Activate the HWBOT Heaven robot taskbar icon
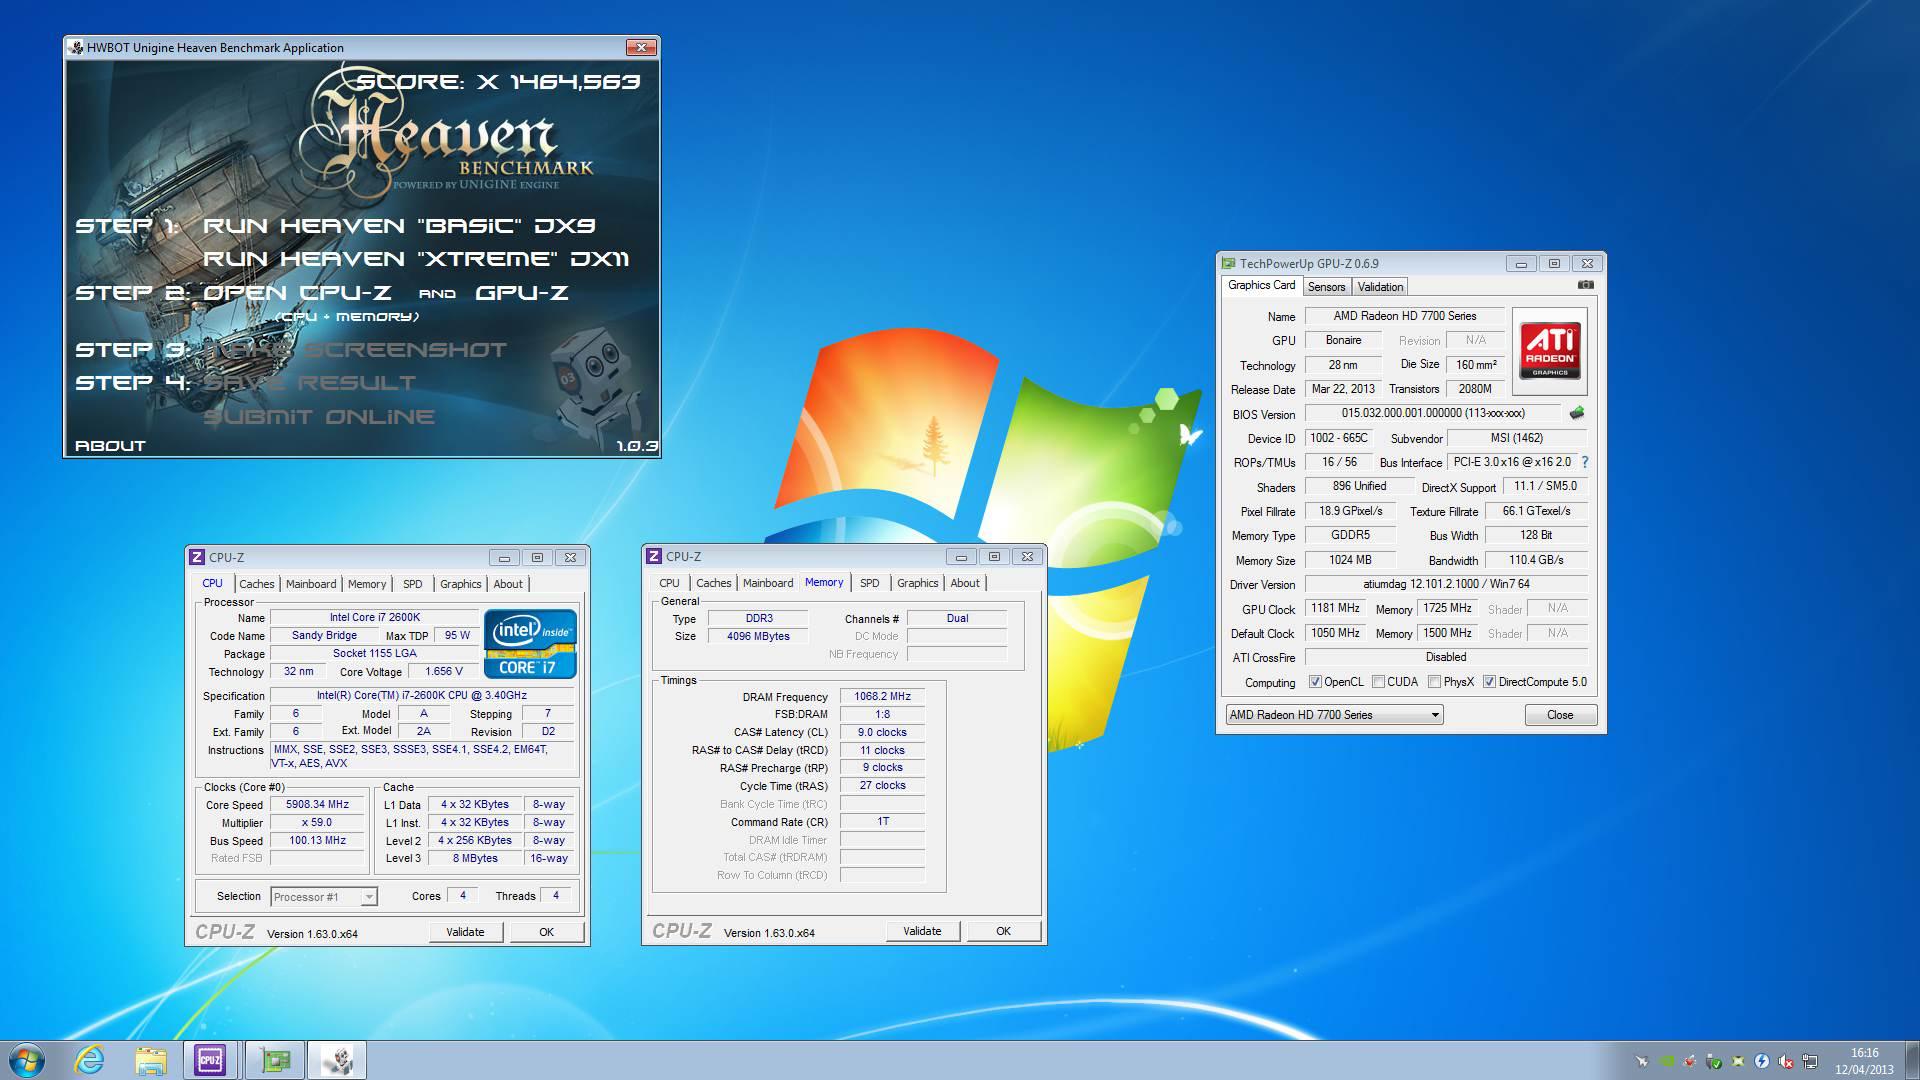The image size is (1920, 1080). click(x=337, y=1060)
